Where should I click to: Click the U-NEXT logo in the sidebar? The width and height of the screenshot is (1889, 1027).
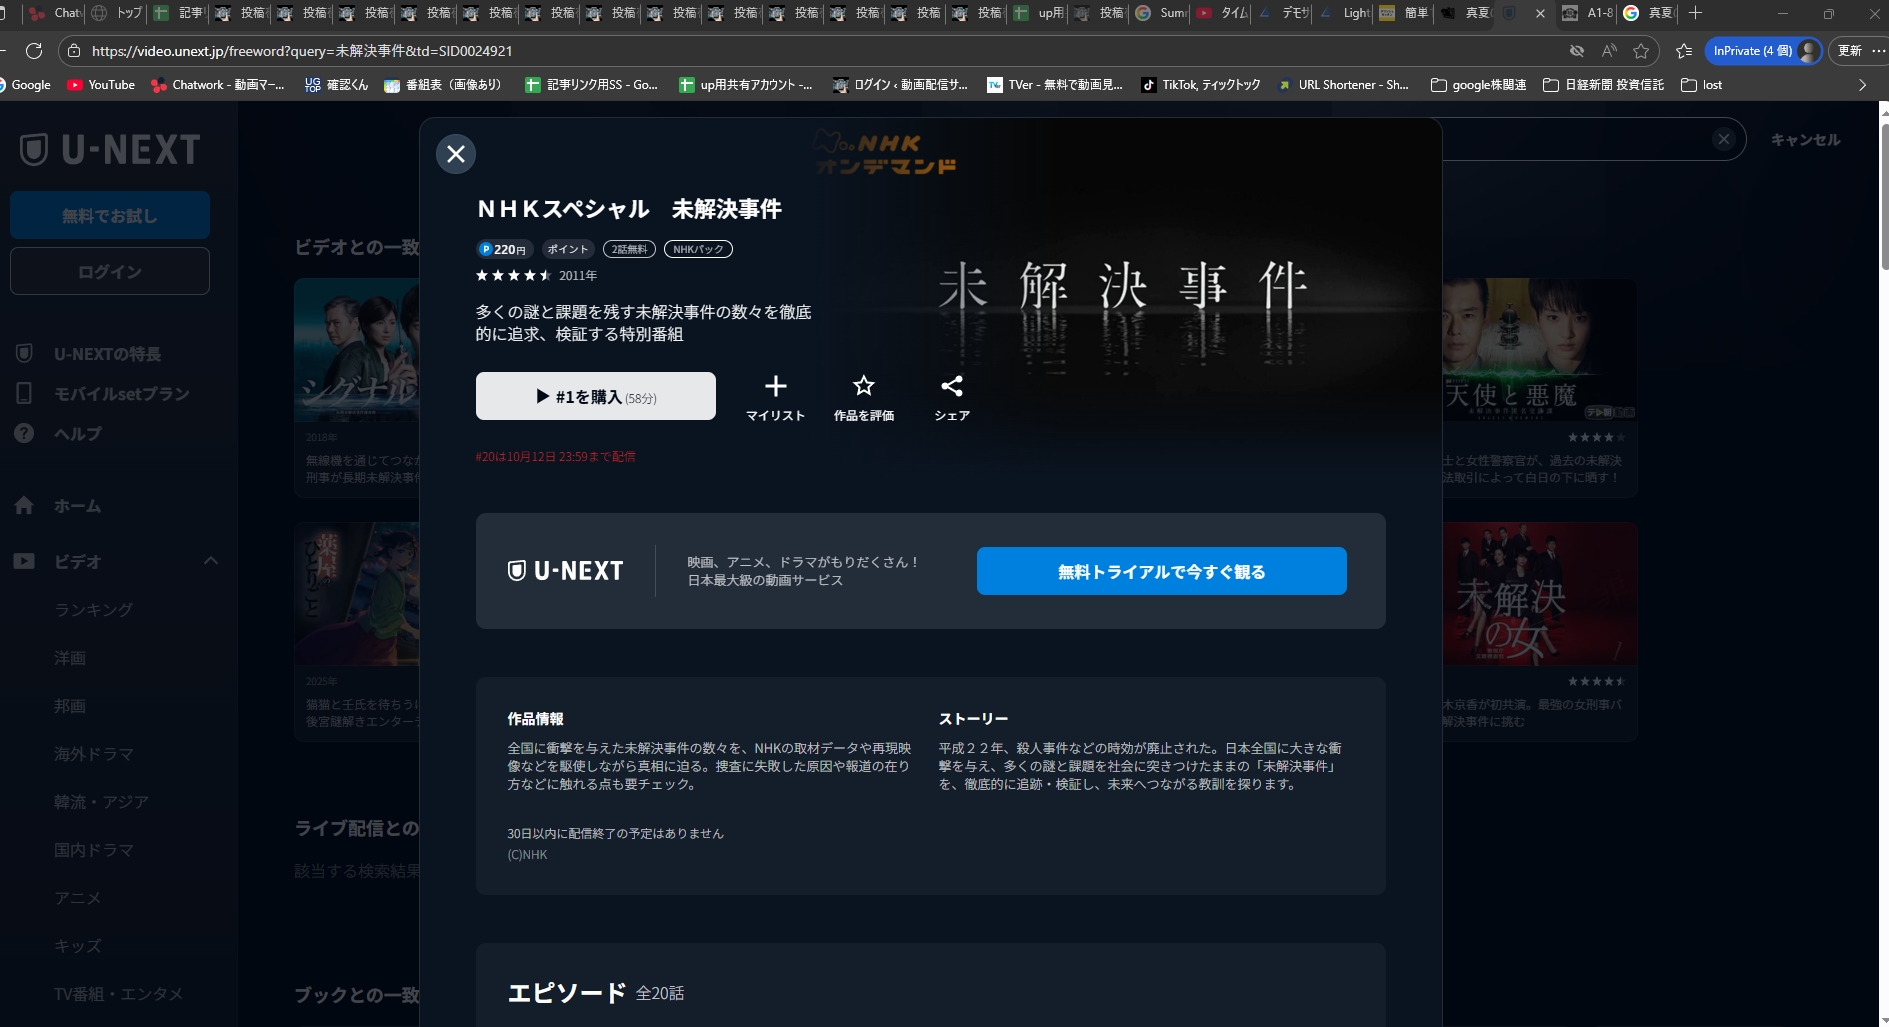(110, 150)
